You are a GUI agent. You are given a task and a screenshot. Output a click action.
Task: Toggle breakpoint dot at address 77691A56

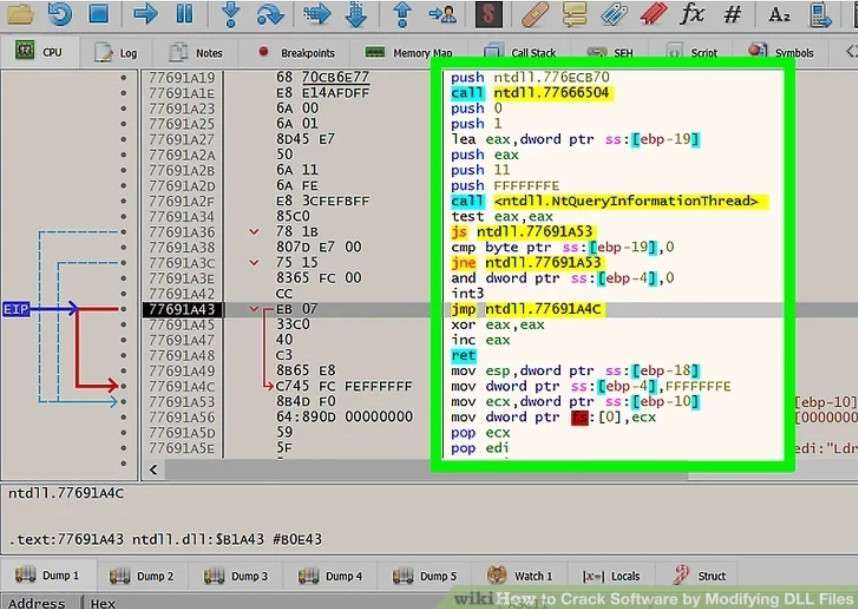point(124,417)
